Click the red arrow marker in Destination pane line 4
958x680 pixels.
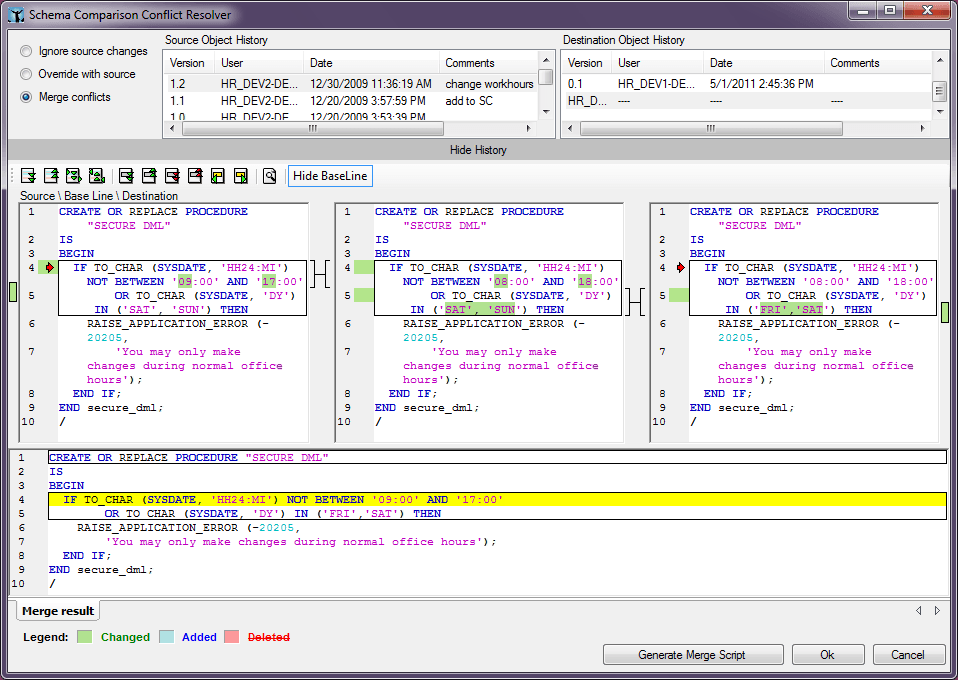(681, 268)
